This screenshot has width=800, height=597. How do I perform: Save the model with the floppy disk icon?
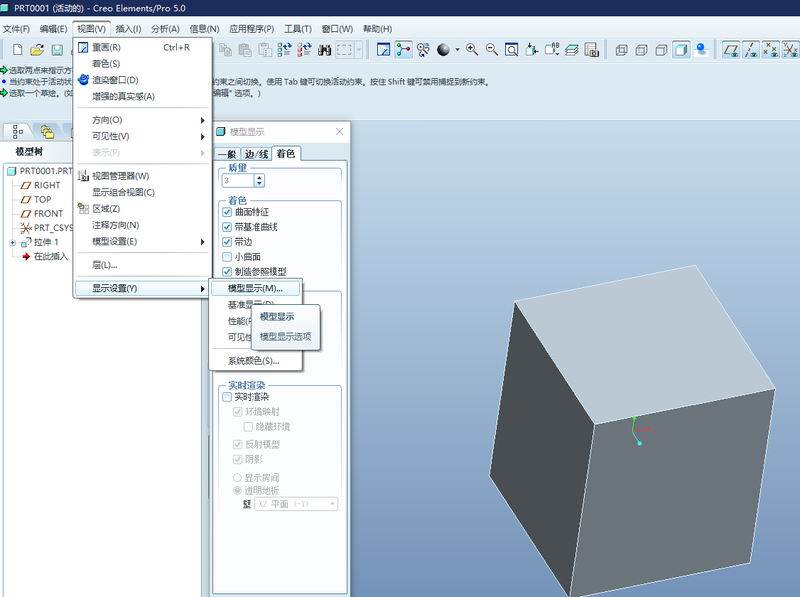pyautogui.click(x=57, y=49)
